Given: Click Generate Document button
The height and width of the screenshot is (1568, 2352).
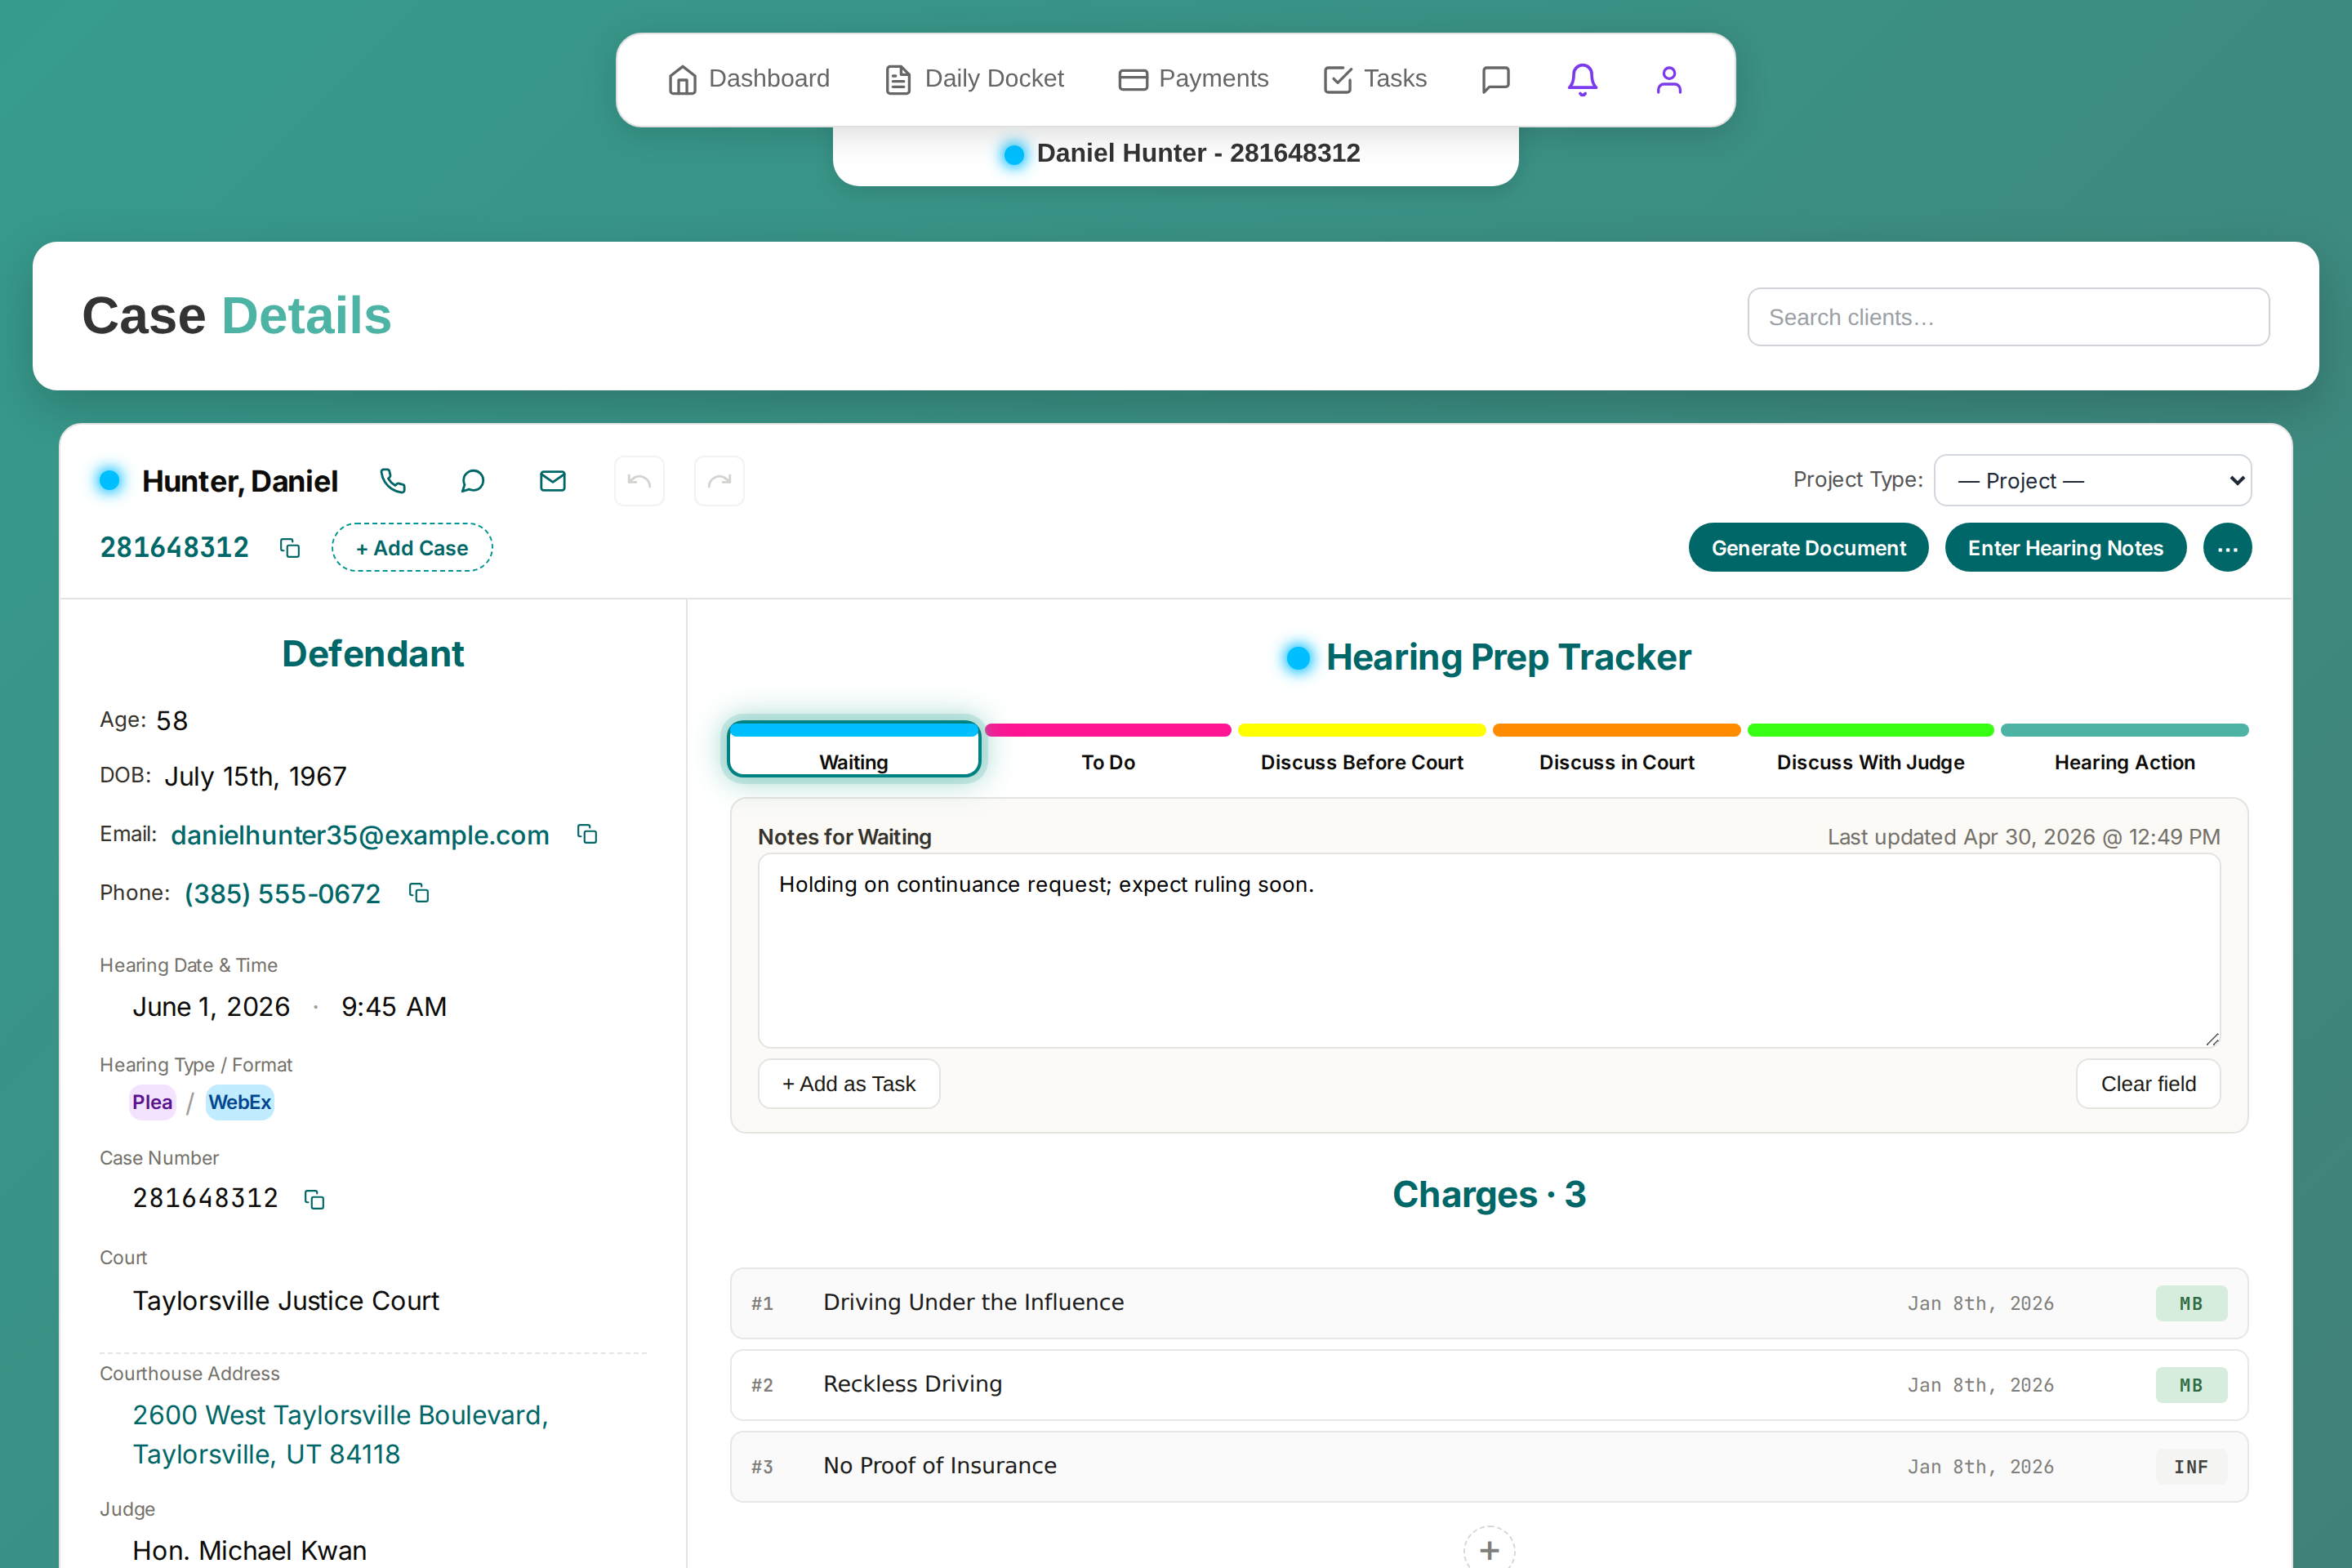Looking at the screenshot, I should click(1808, 548).
